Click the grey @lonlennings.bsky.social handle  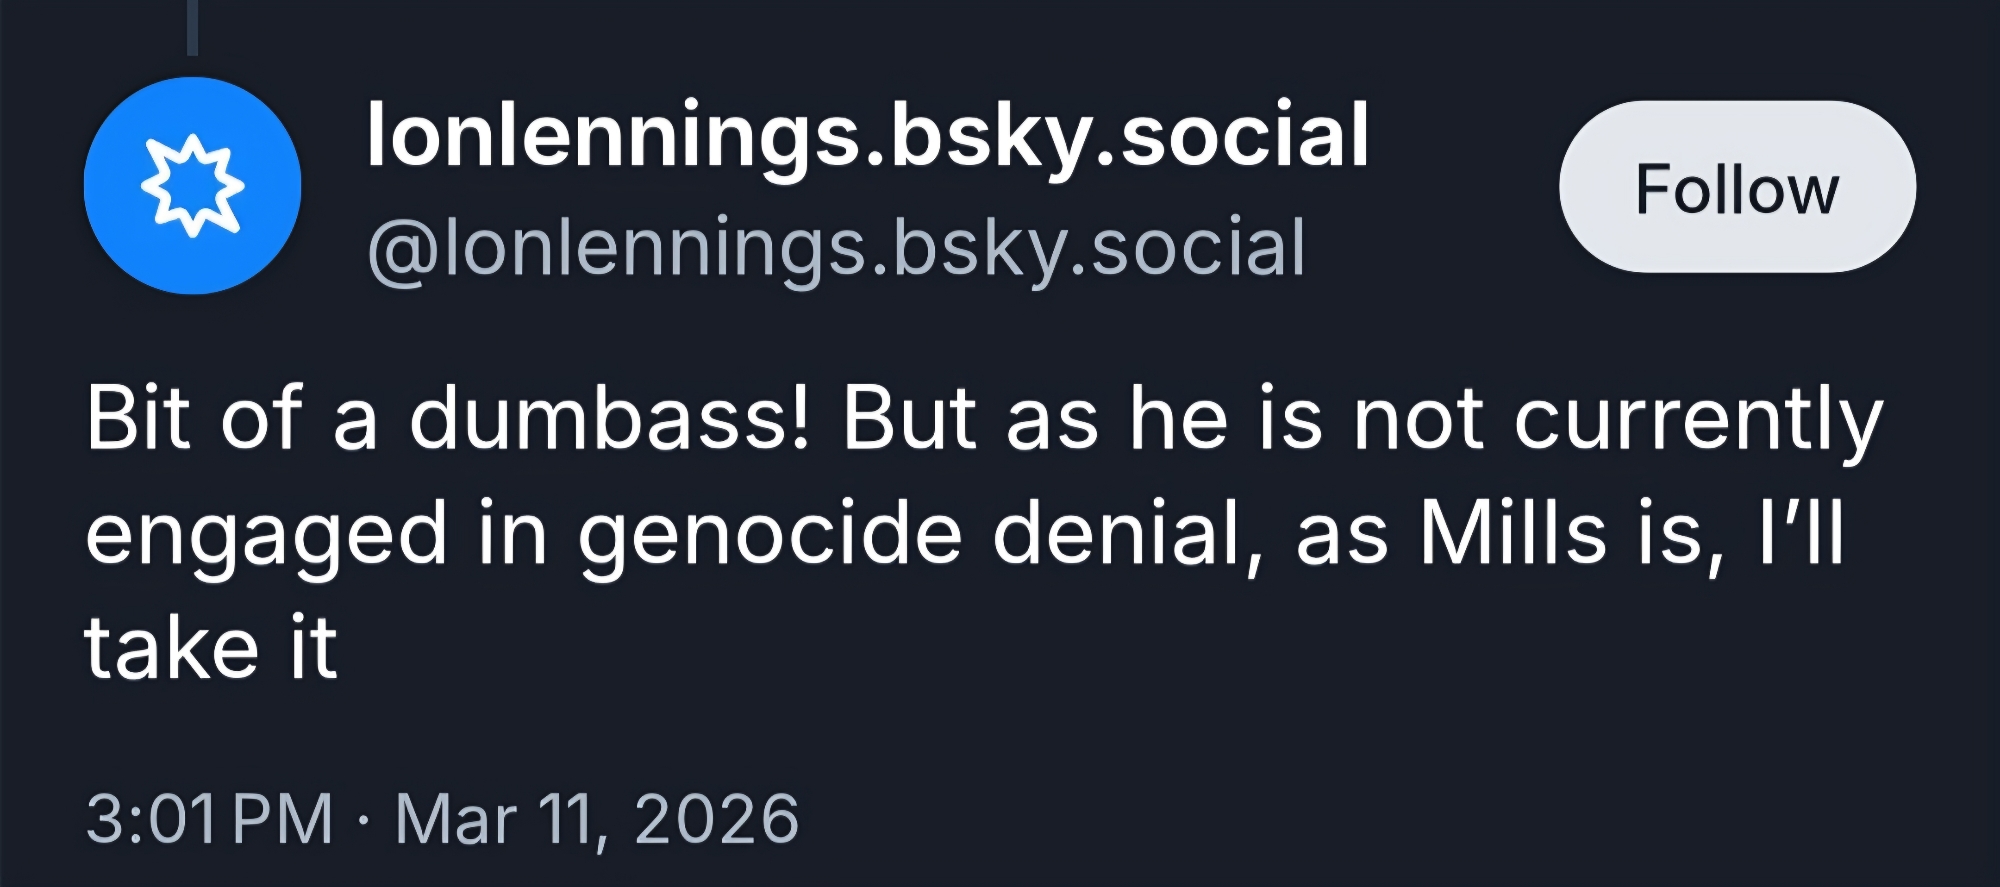(x=836, y=247)
